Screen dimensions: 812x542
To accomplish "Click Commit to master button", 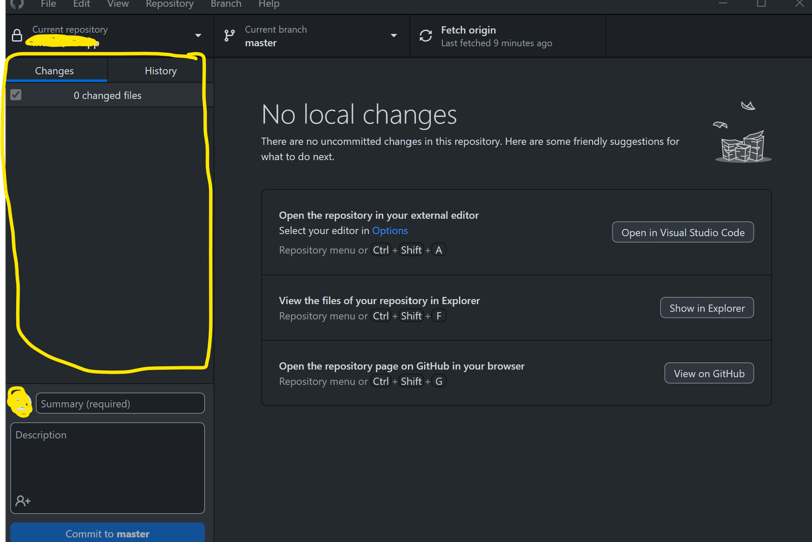I will click(107, 533).
